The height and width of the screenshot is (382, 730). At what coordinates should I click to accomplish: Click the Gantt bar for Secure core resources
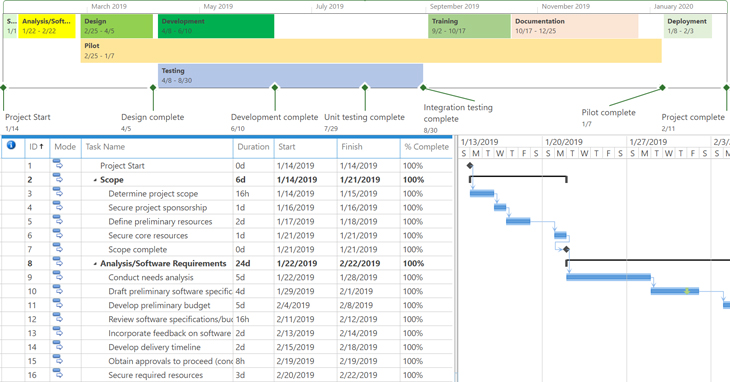[x=561, y=235]
